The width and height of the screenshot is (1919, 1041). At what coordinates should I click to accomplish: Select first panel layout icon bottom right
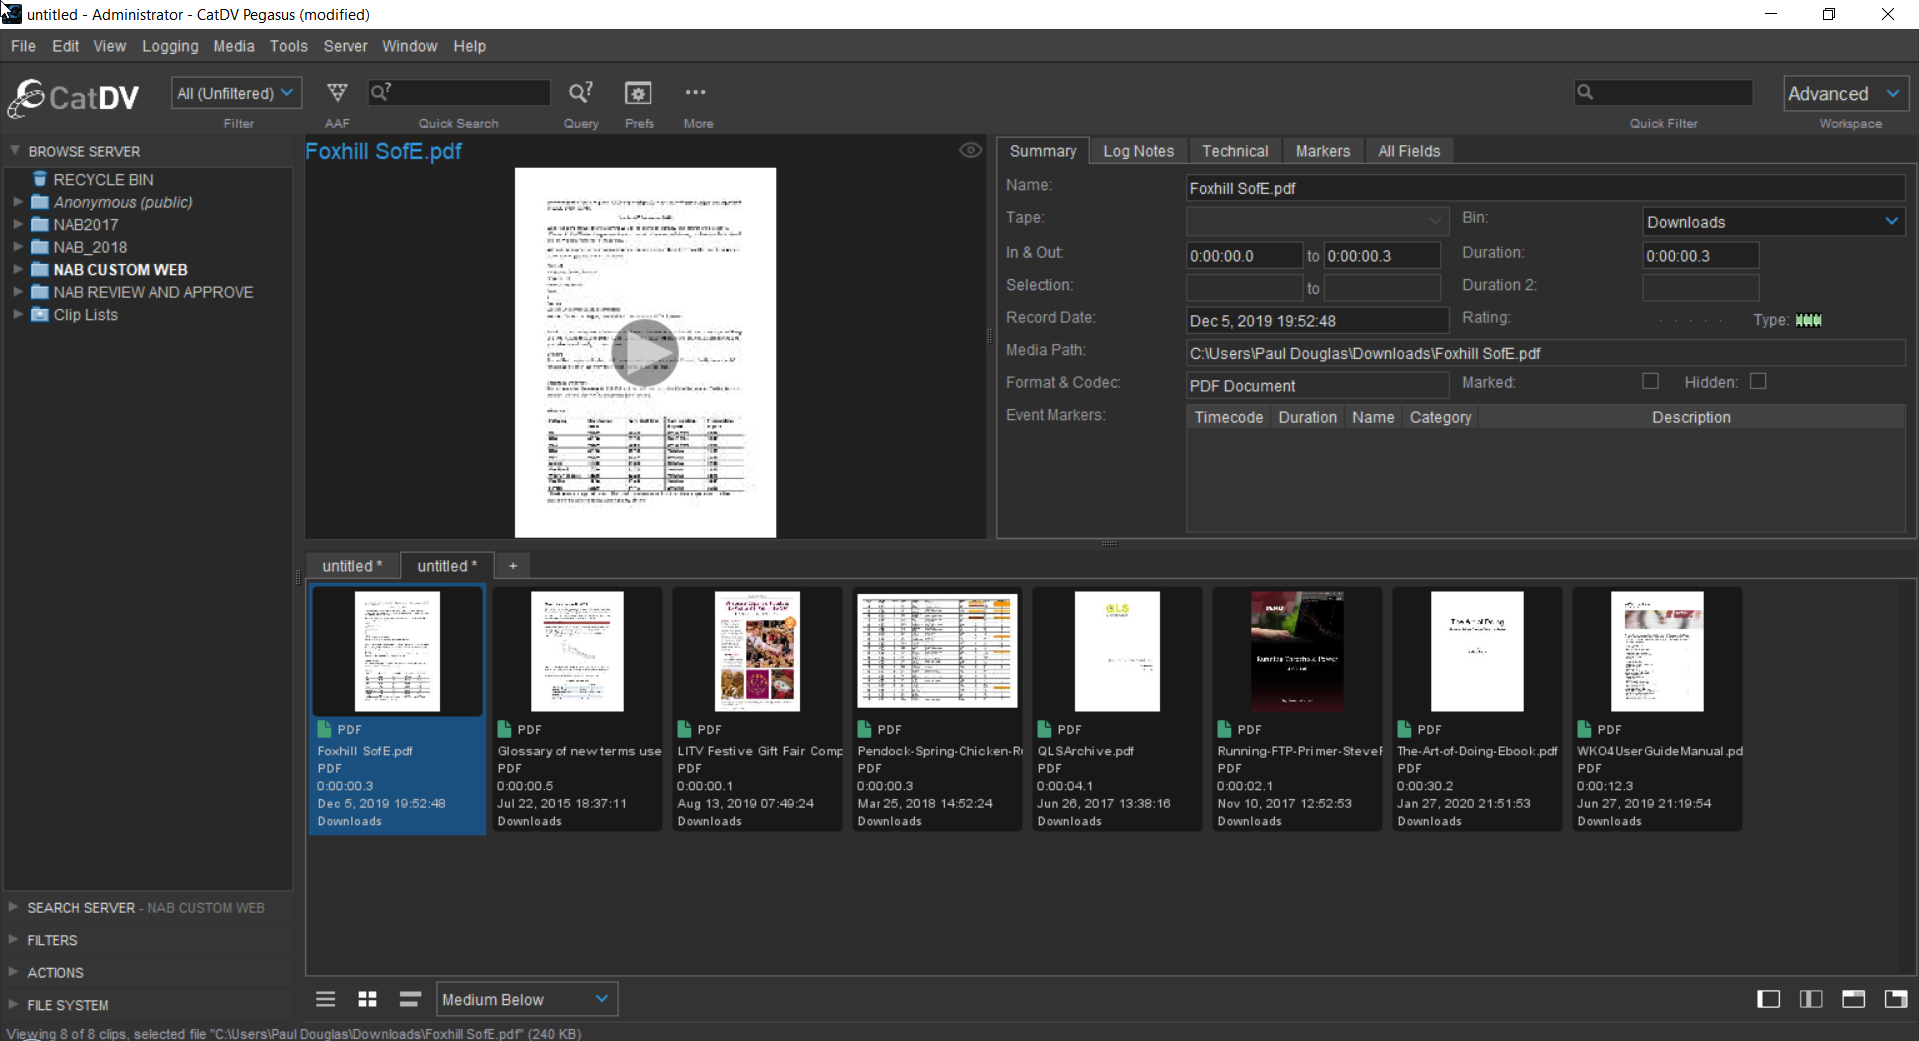(1768, 999)
